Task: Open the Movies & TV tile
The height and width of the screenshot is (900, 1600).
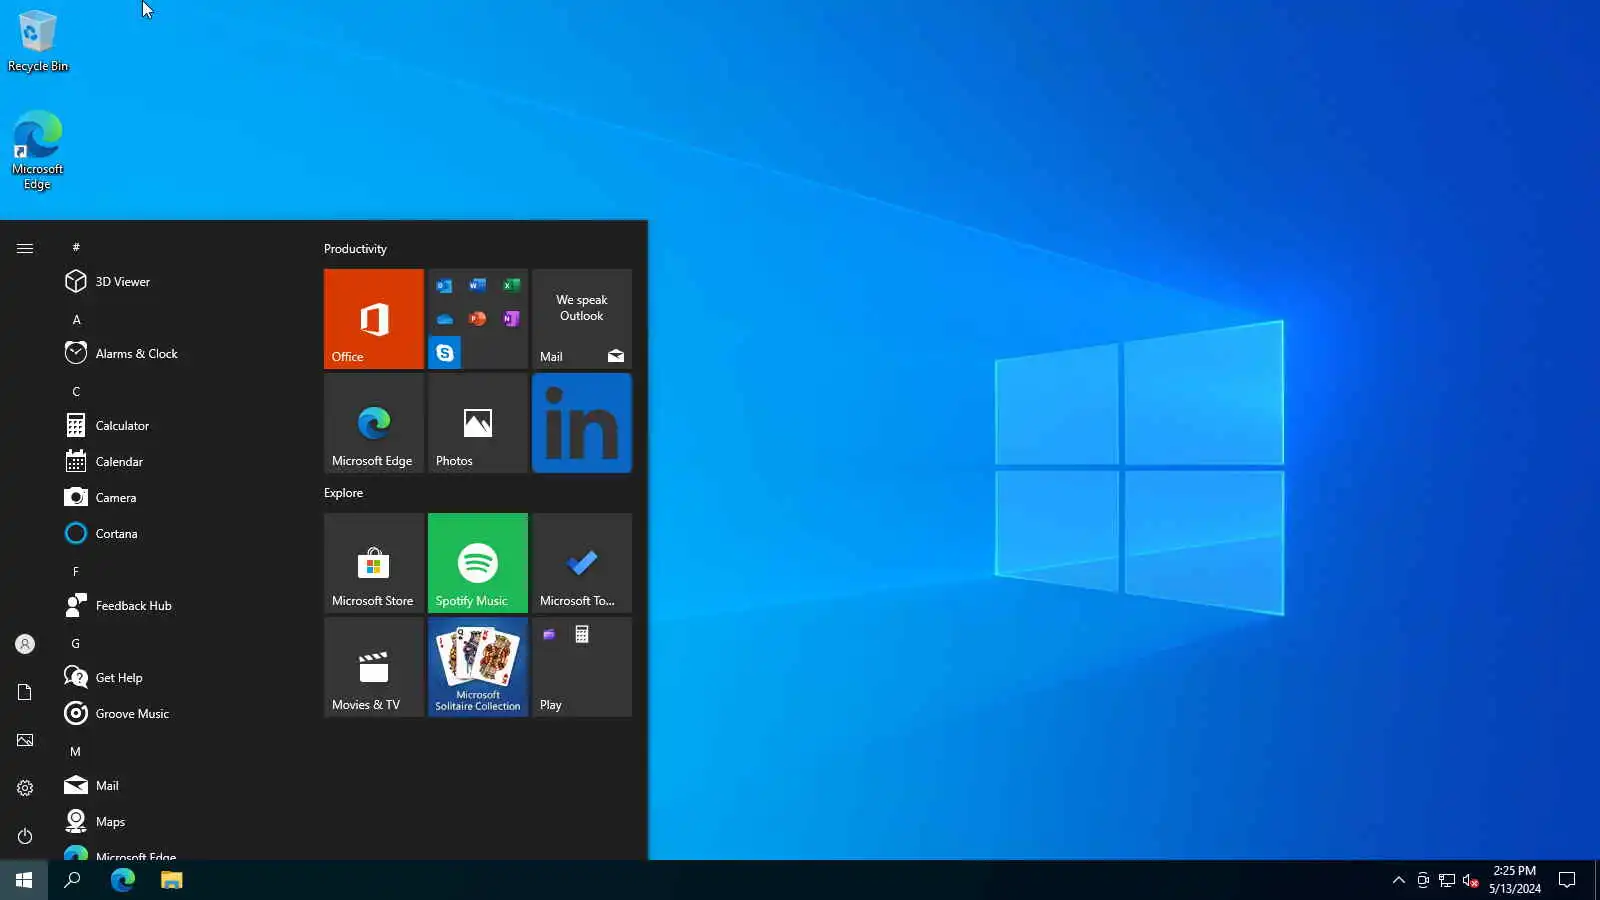Action: tap(374, 667)
